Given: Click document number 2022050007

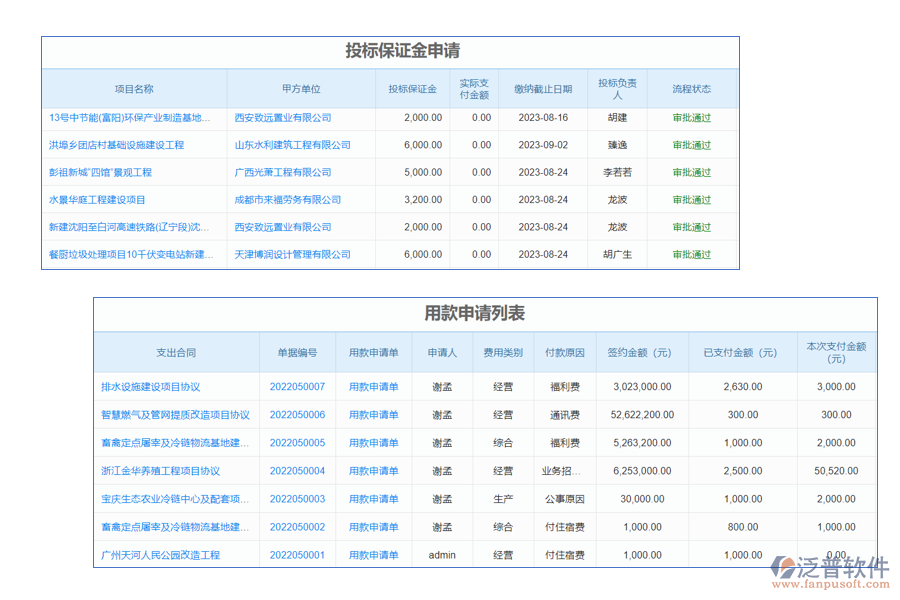Looking at the screenshot, I should click(x=297, y=387).
